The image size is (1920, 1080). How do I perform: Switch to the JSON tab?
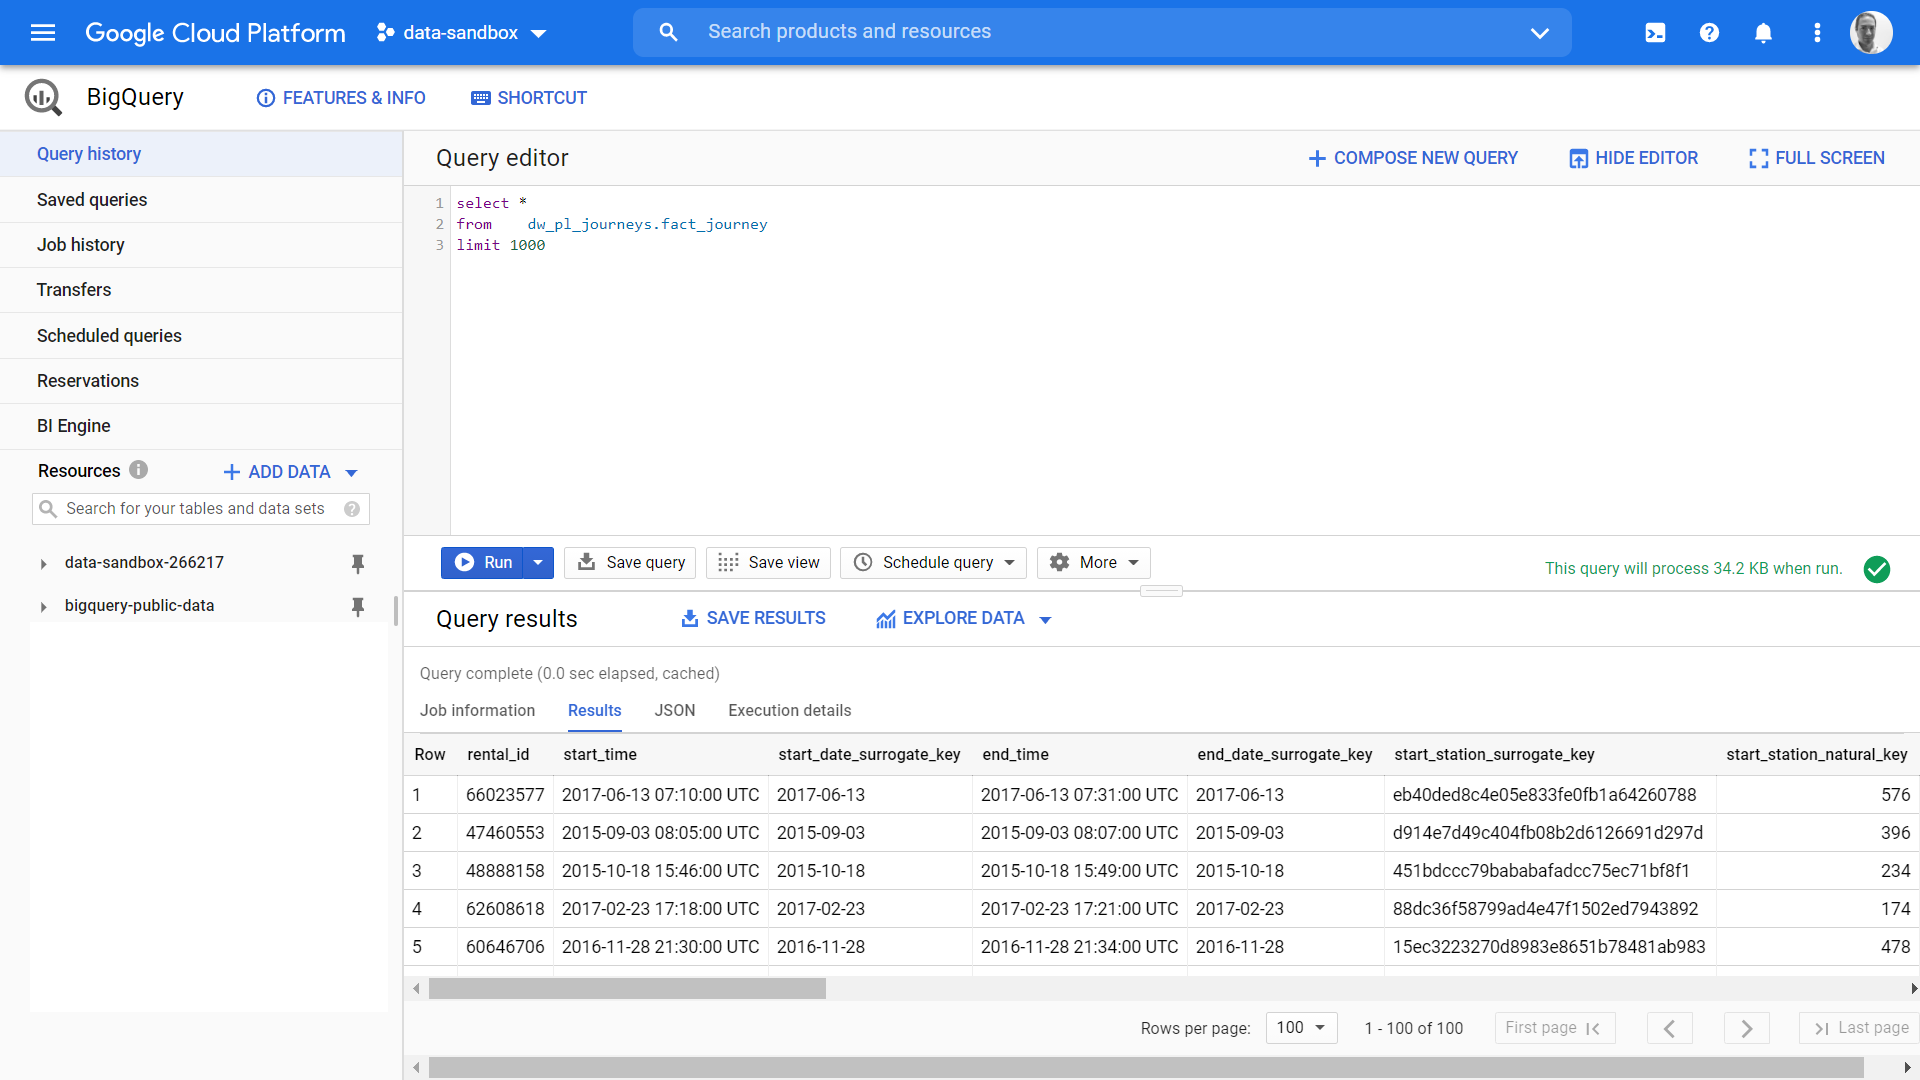pyautogui.click(x=674, y=710)
